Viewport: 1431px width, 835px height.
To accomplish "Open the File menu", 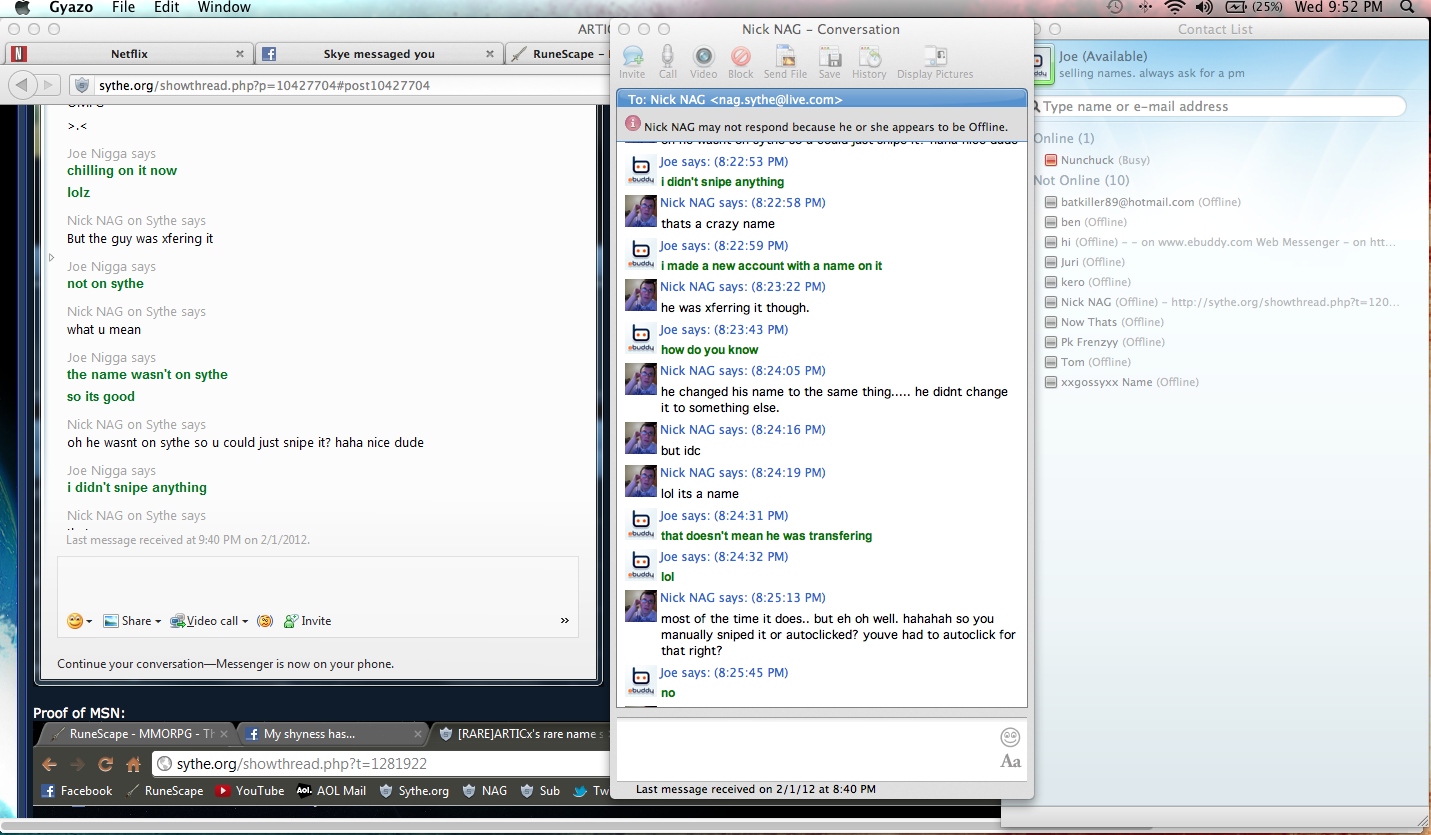I will pos(123,8).
